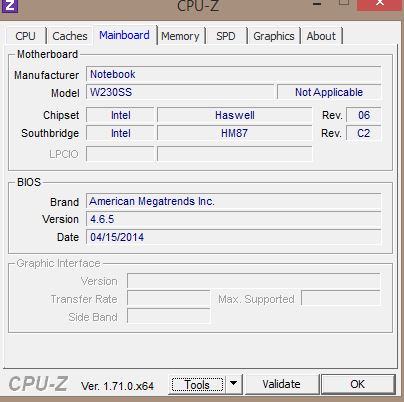The width and height of the screenshot is (404, 402).
Task: Click the Not Applicable model revision field
Action: (329, 92)
